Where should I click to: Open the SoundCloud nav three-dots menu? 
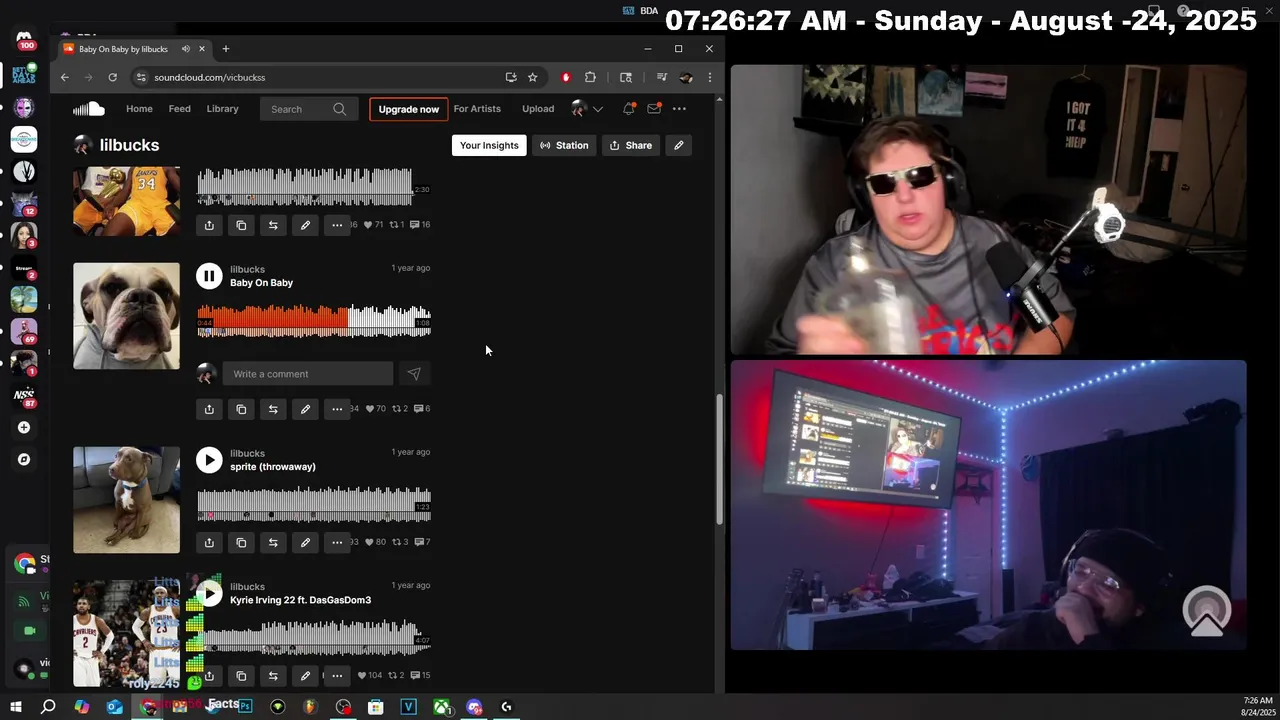(679, 109)
